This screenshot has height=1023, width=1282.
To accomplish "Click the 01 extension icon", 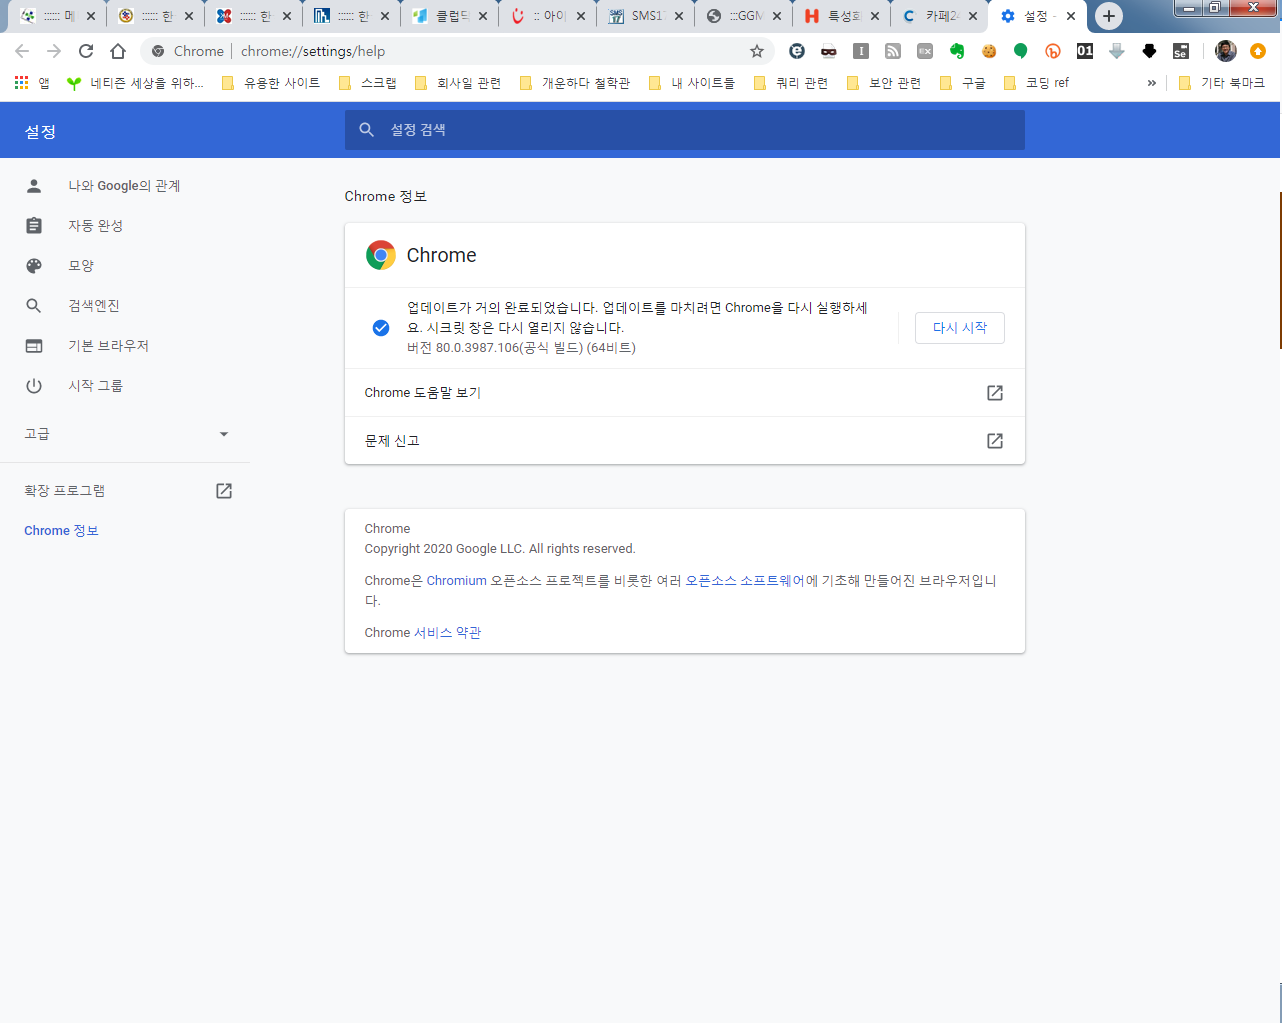I will pos(1085,51).
